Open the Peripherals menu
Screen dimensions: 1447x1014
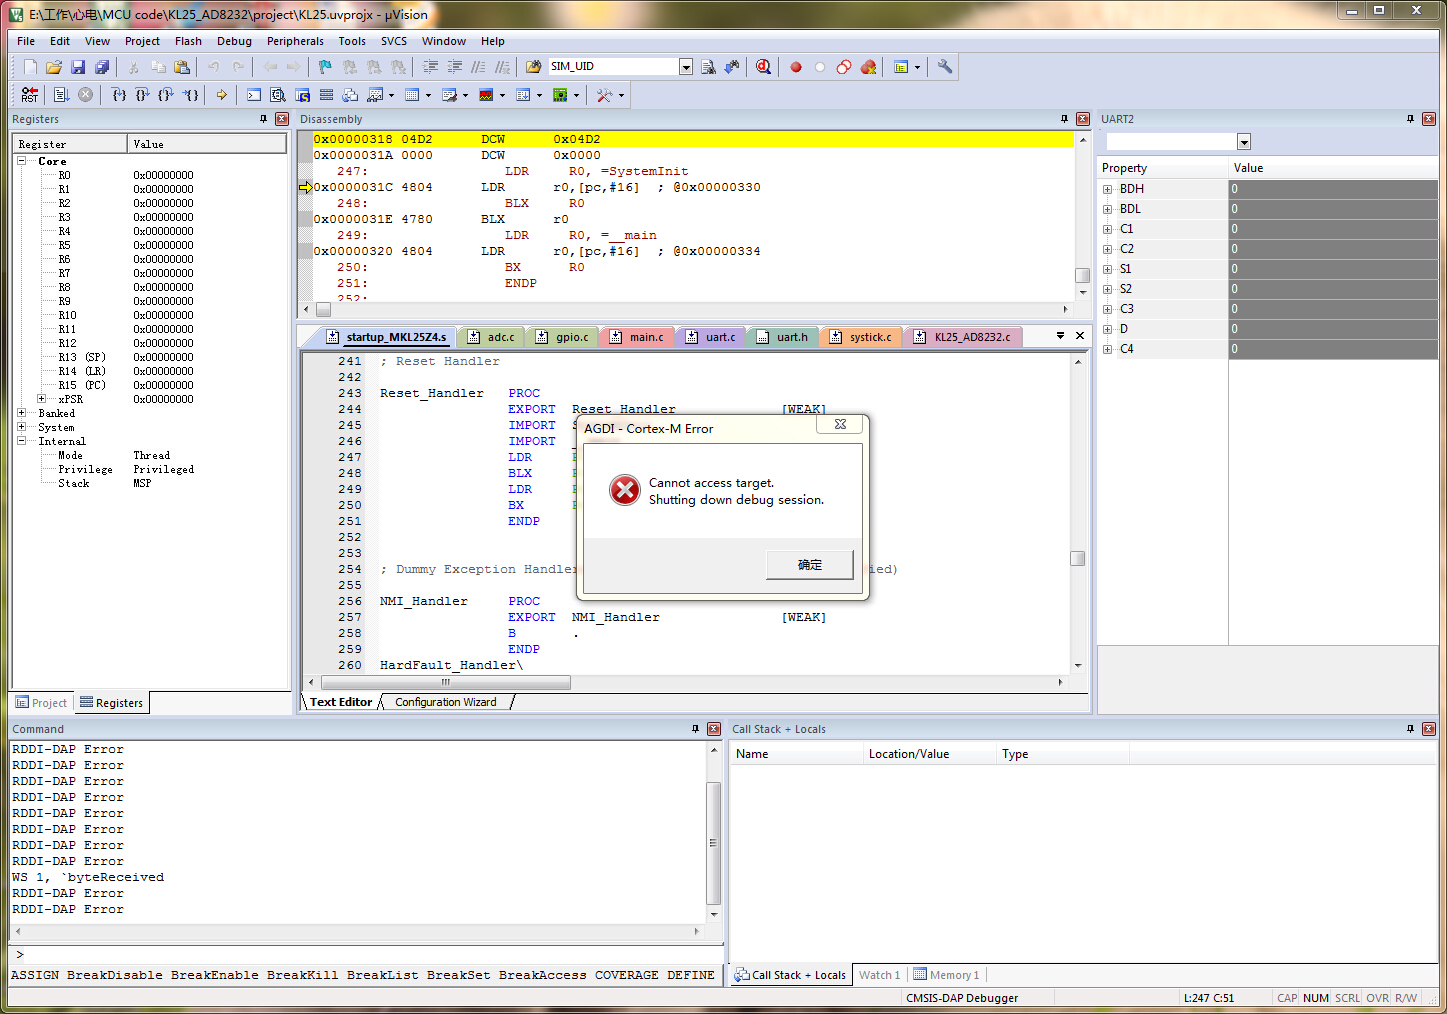point(295,41)
